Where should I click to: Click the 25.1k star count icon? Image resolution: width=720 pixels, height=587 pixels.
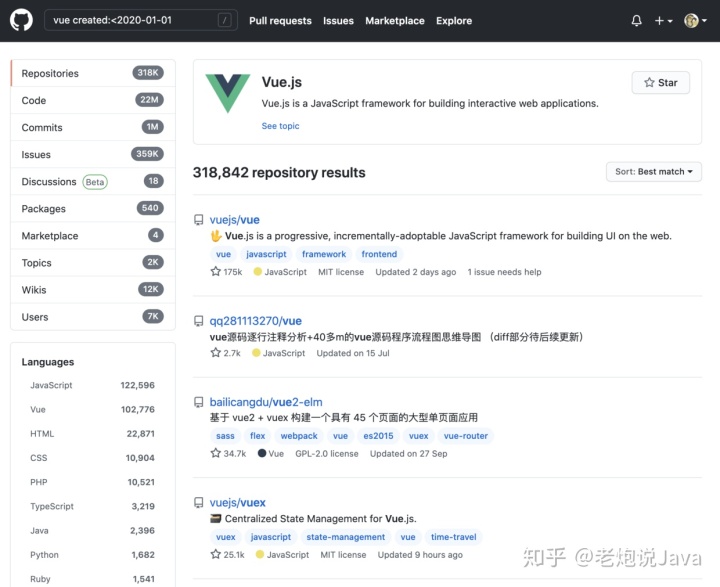coord(215,554)
